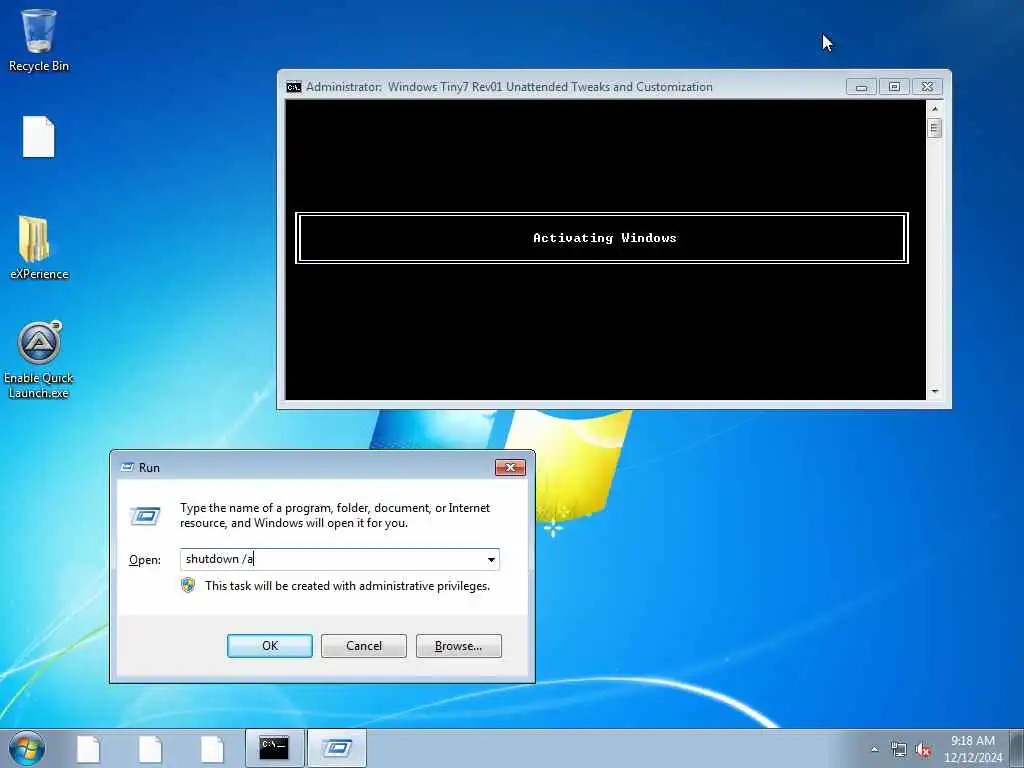
Task: Open the eXPerience folder icon
Action: tap(39, 248)
